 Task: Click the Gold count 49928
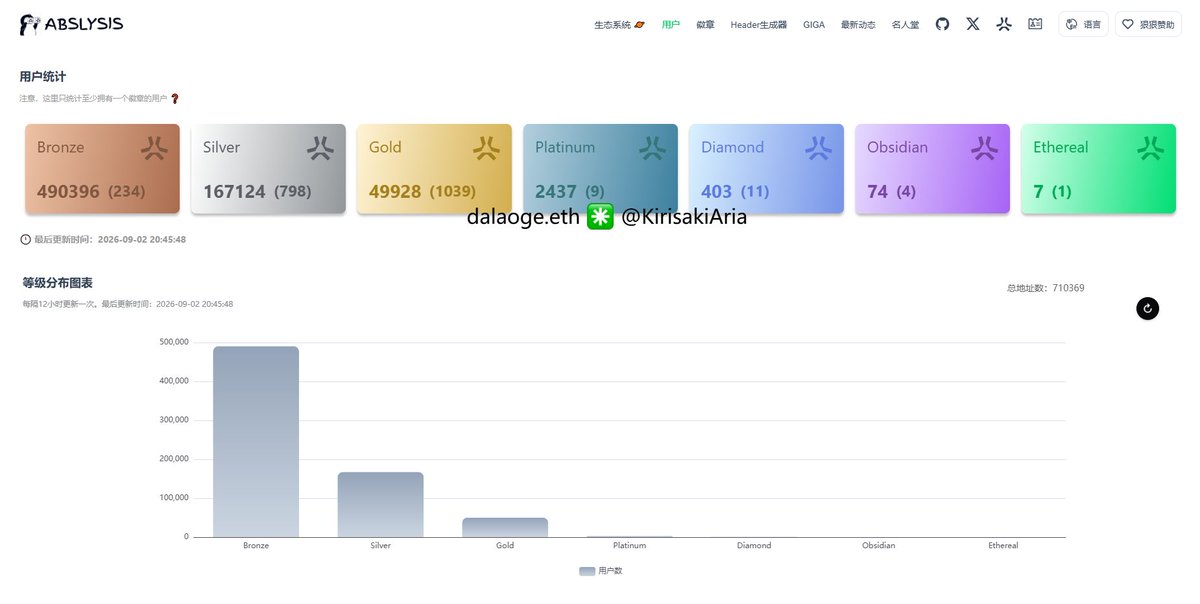(x=395, y=191)
